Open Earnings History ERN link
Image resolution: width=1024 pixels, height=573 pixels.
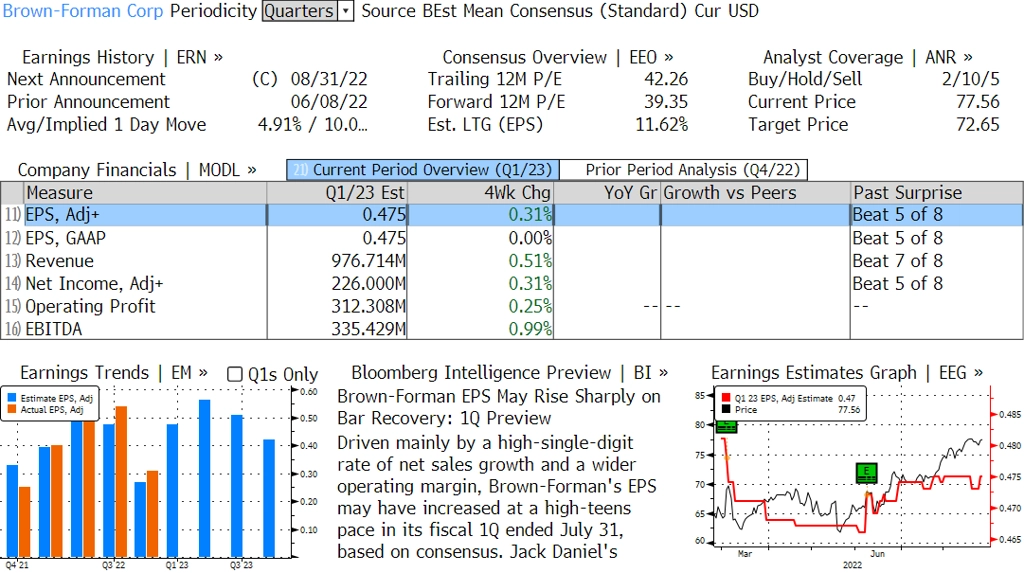(x=122, y=57)
